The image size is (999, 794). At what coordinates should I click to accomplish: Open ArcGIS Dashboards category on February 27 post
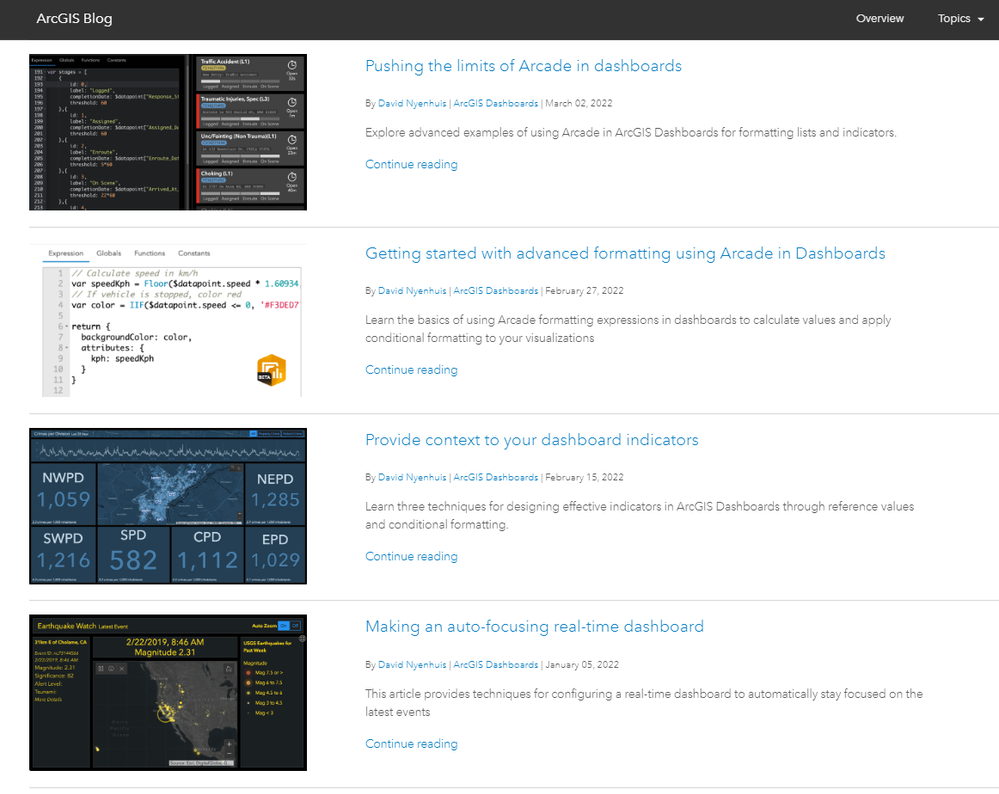click(x=495, y=291)
